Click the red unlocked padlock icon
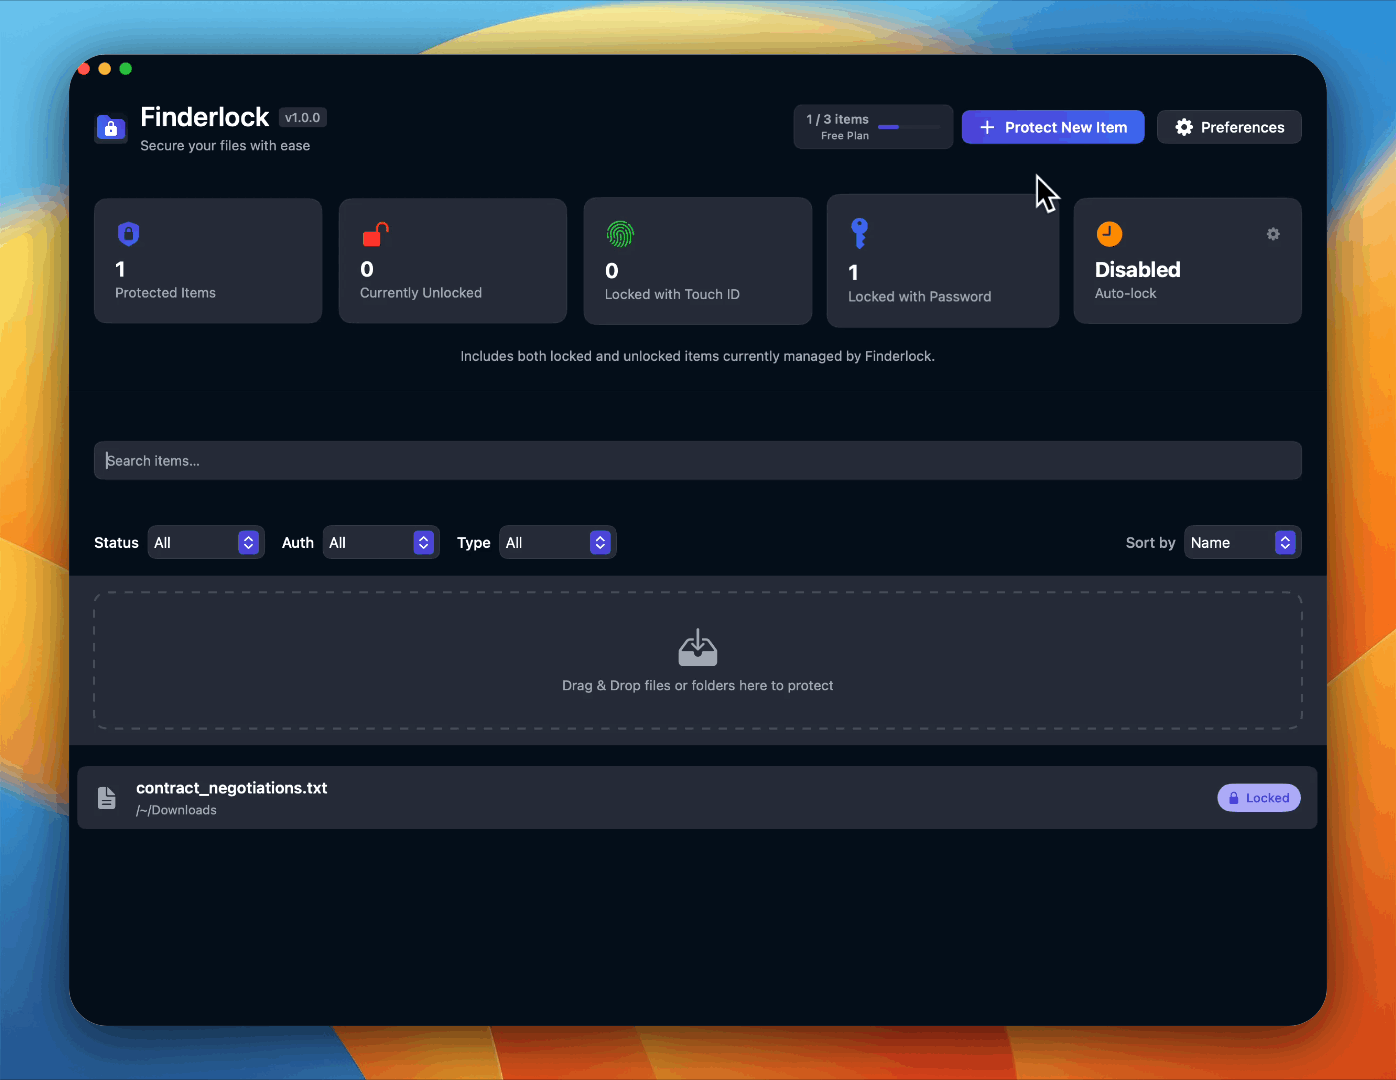The width and height of the screenshot is (1396, 1080). point(375,234)
